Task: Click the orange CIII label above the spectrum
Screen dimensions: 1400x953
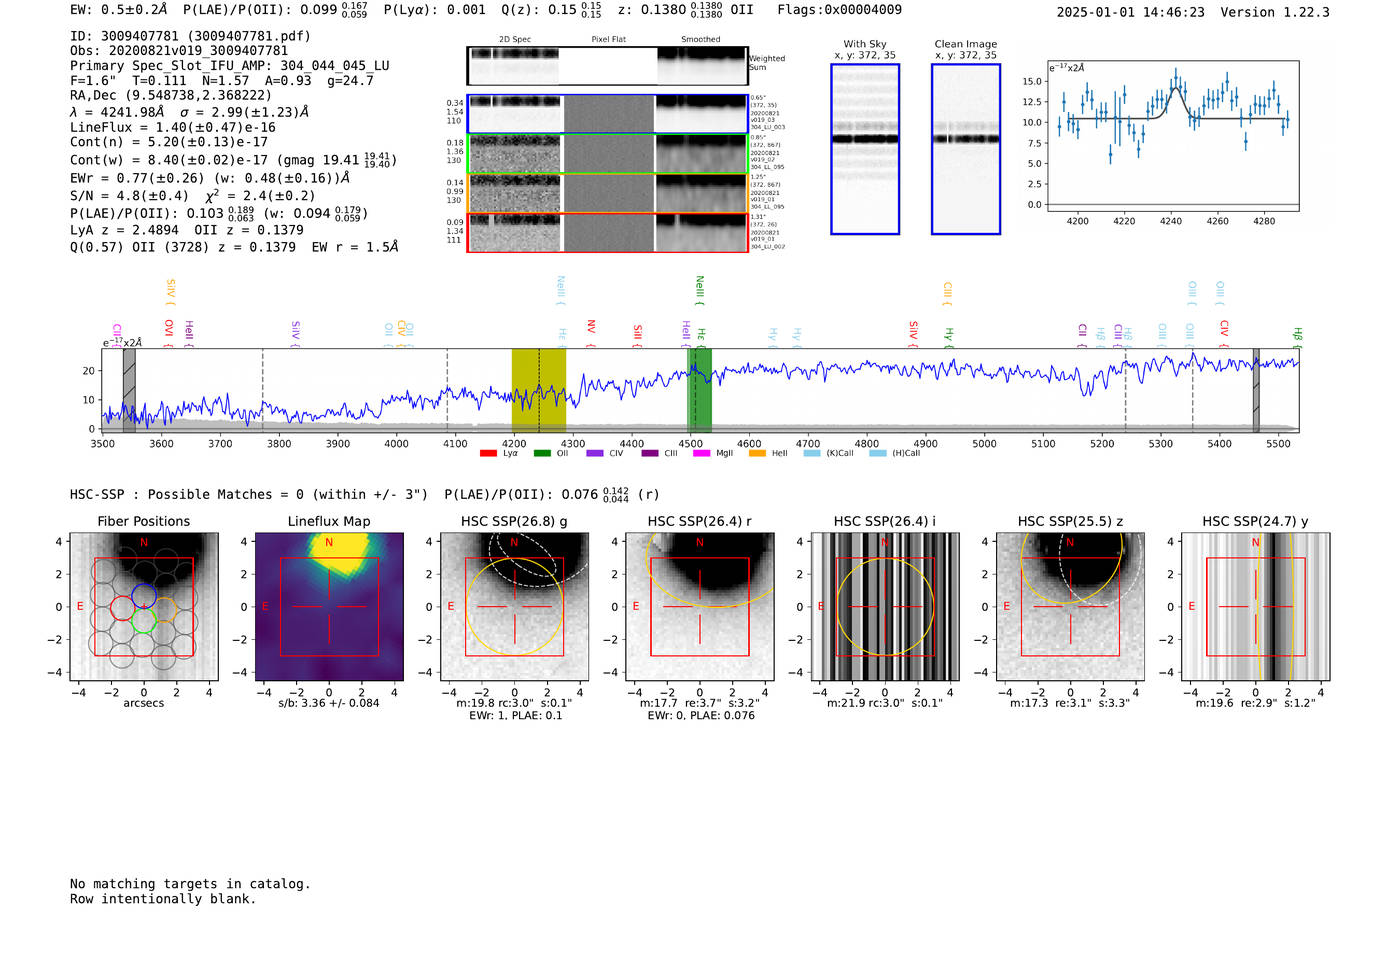Action: click(947, 292)
